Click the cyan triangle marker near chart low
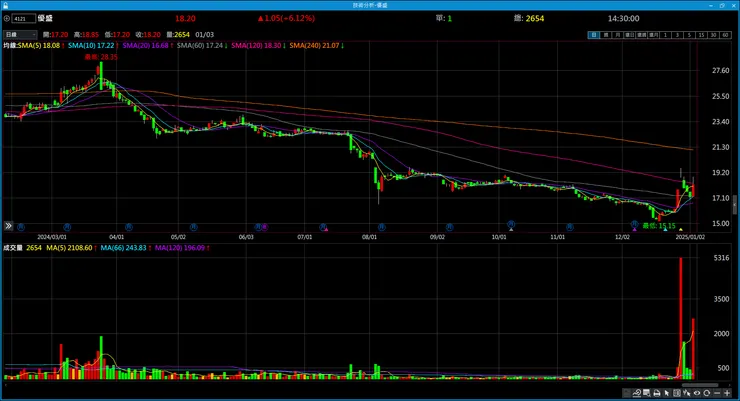 point(665,229)
